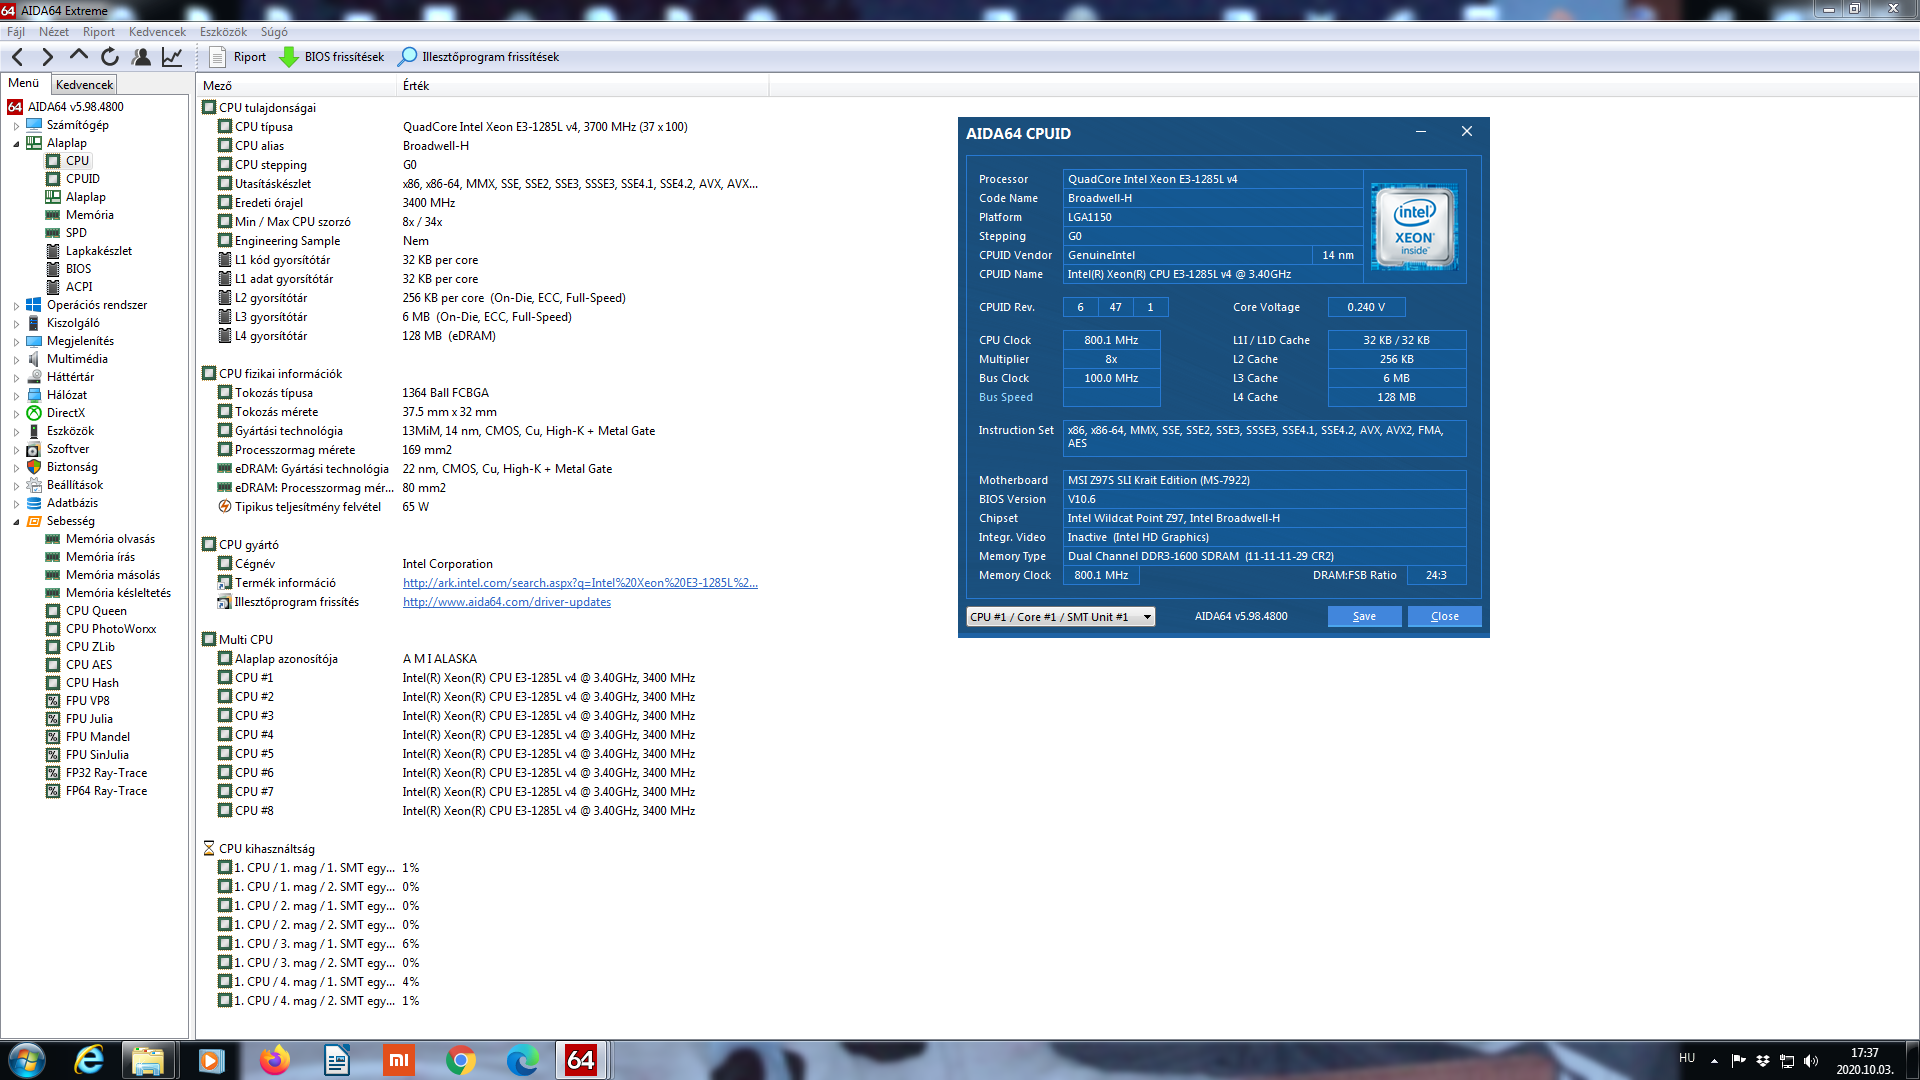Select the CPUID tree item
The image size is (1920, 1080).
pos(82,179)
